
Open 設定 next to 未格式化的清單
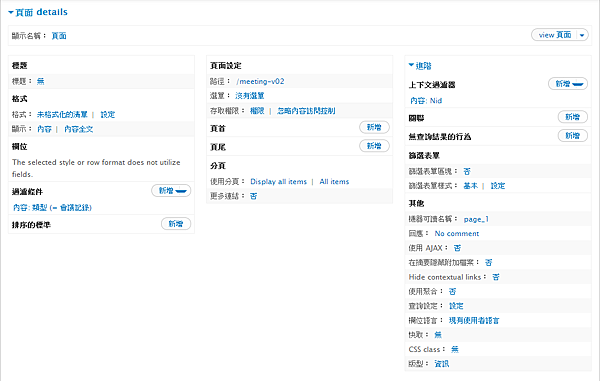coord(108,114)
